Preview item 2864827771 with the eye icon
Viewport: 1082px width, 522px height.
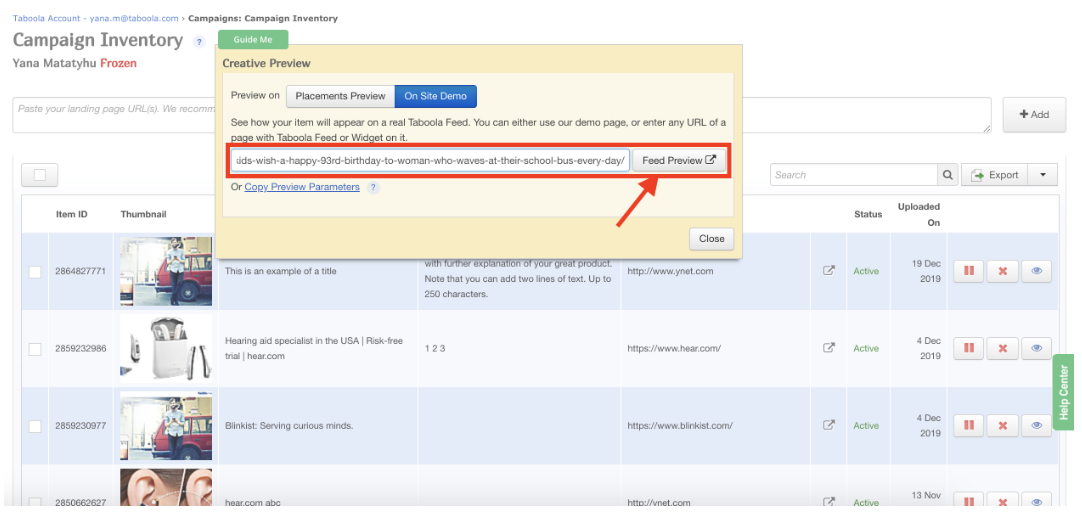click(1036, 271)
